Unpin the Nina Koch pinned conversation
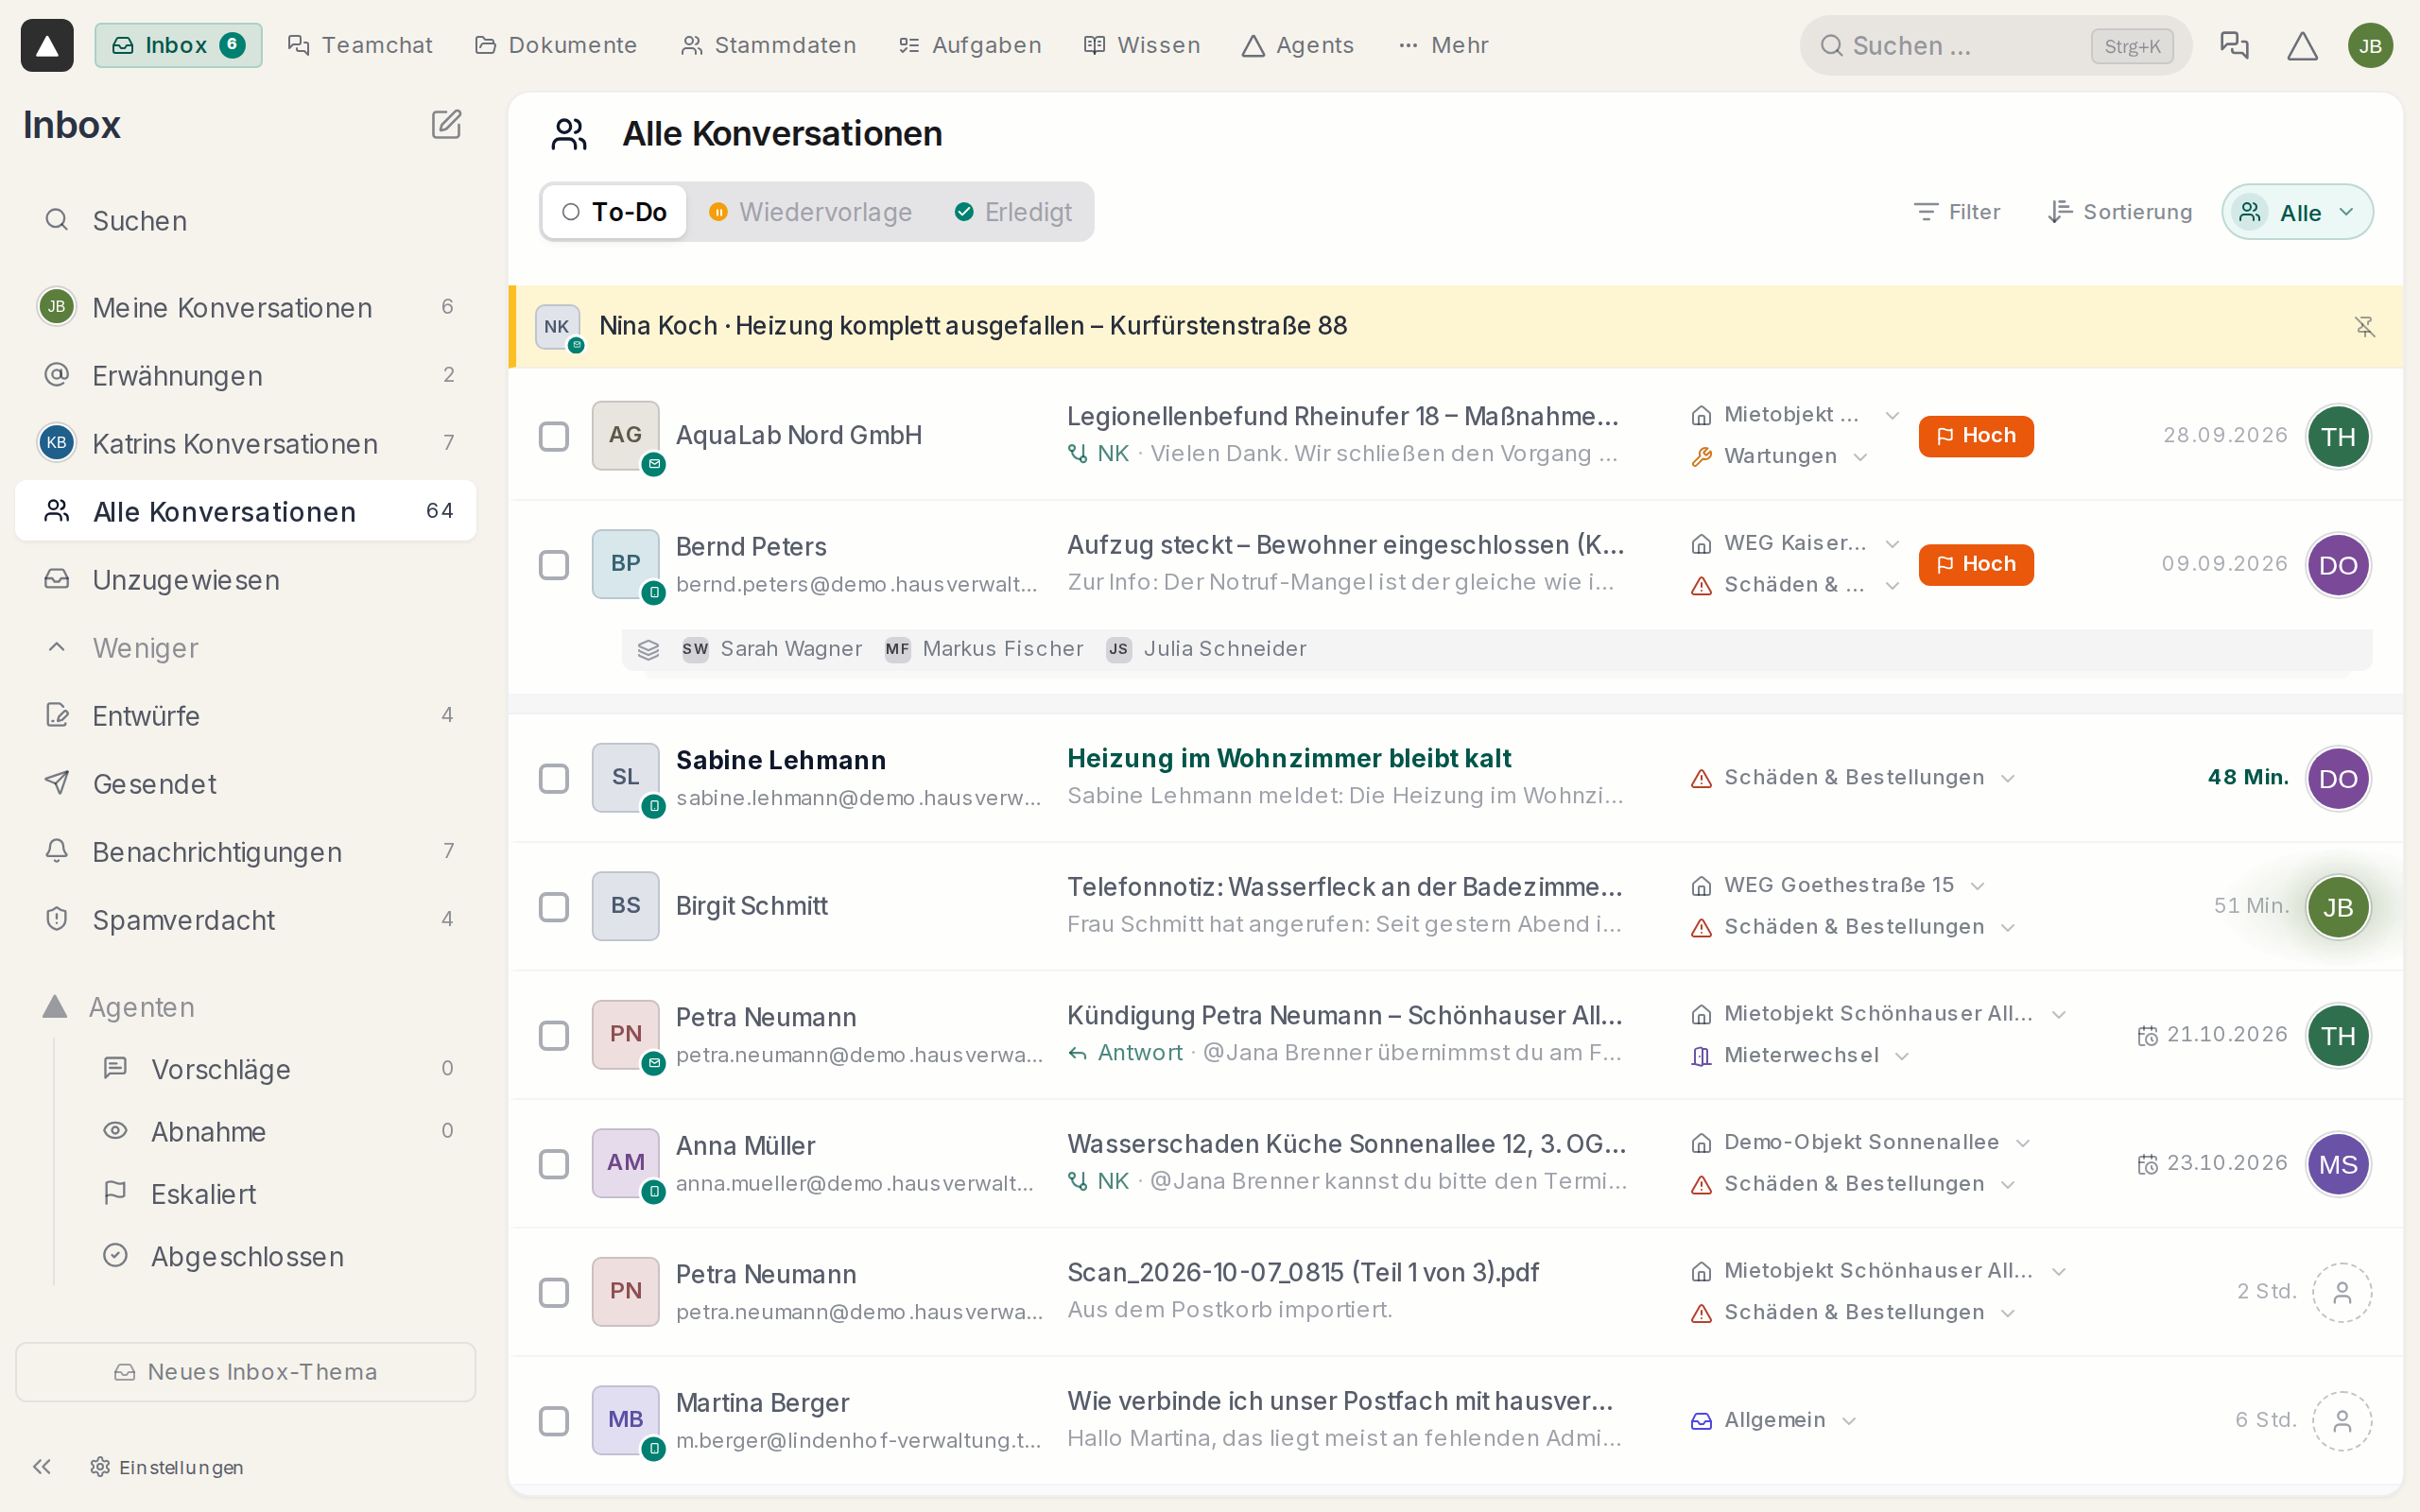The width and height of the screenshot is (2420, 1512). click(x=2364, y=327)
